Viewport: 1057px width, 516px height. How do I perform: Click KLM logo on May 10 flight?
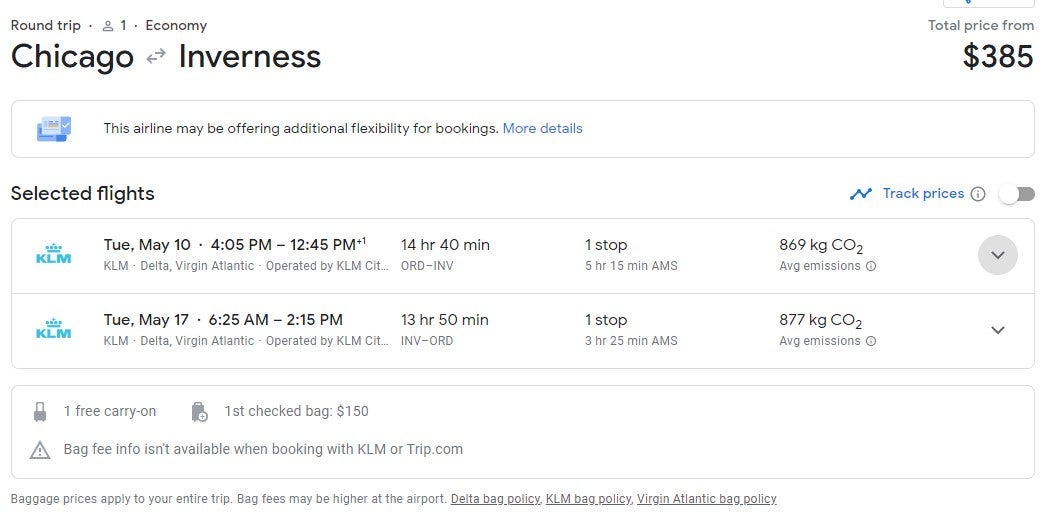click(x=53, y=255)
